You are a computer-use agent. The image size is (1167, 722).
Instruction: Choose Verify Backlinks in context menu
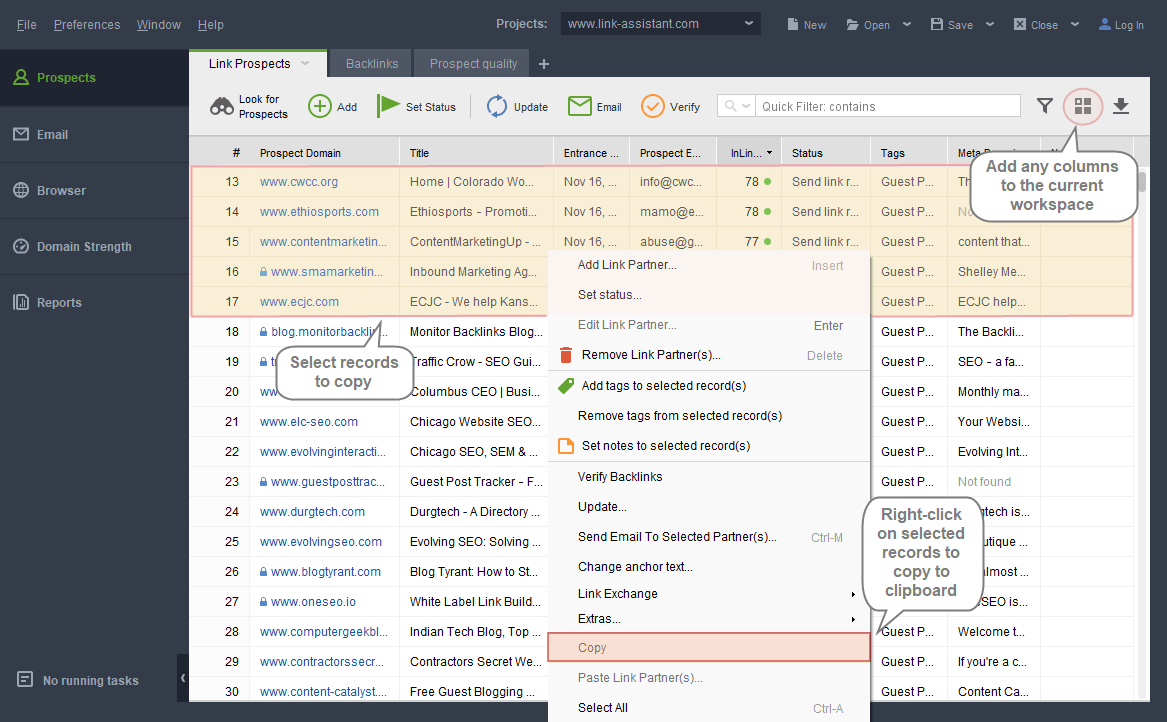(709, 476)
